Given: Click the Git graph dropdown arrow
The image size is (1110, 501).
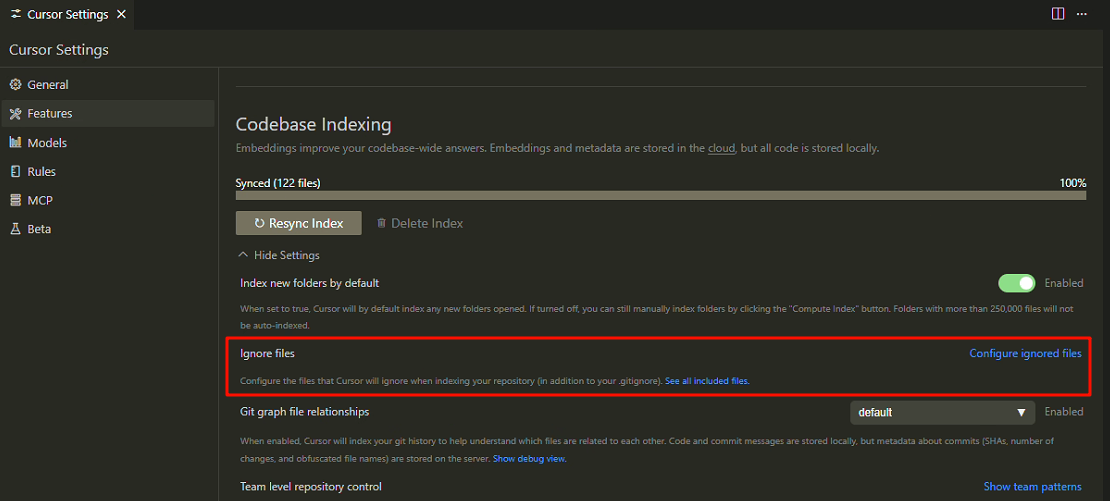Looking at the screenshot, I should pos(1021,413).
